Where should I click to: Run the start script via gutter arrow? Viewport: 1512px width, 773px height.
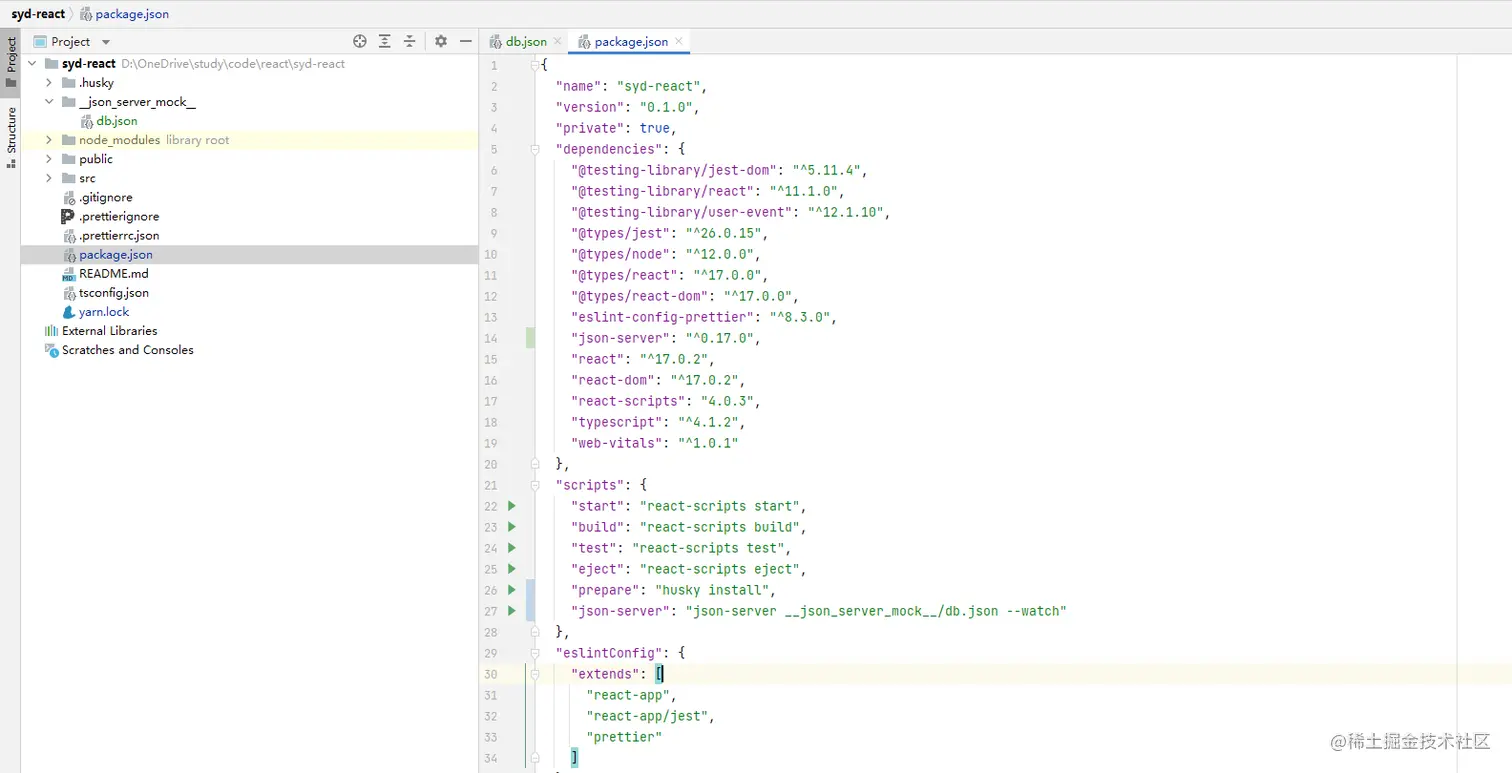[x=512, y=506]
